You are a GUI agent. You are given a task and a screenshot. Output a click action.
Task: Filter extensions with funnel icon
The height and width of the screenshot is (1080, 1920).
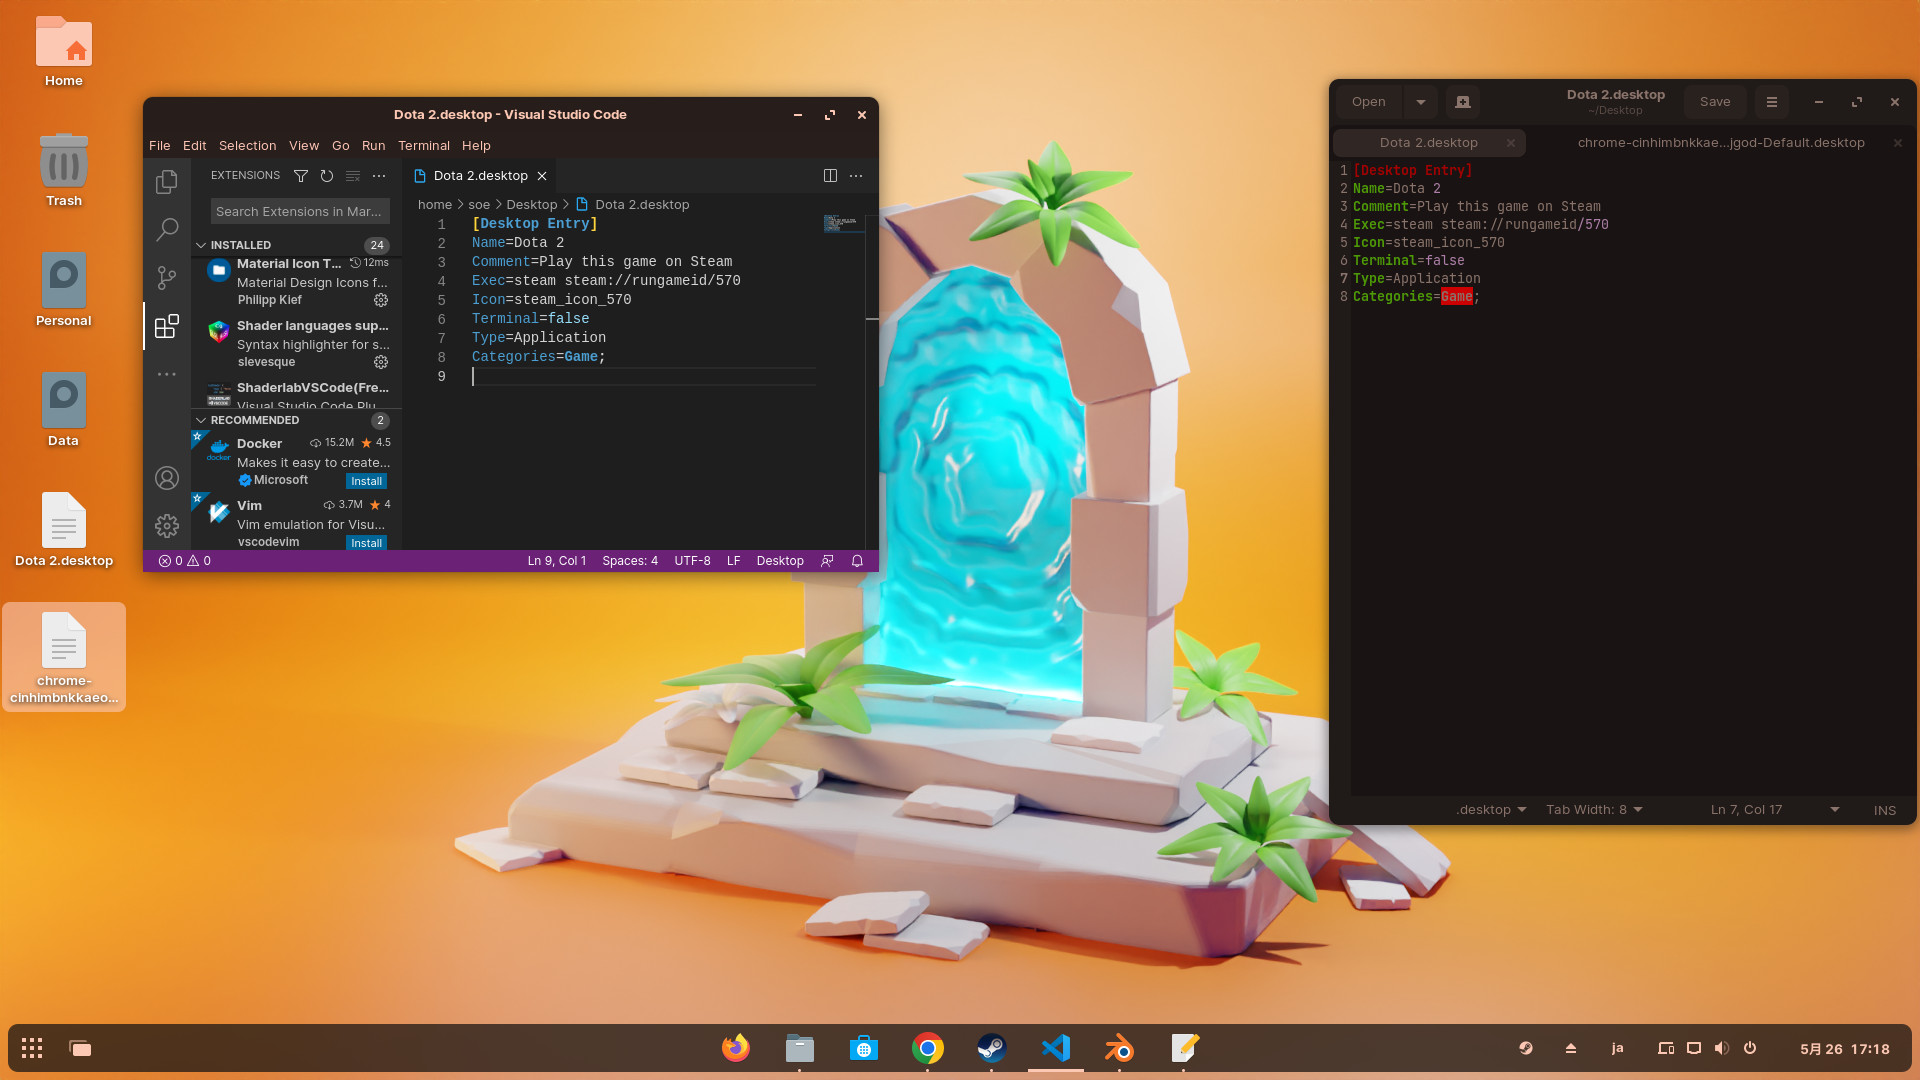[x=301, y=176]
